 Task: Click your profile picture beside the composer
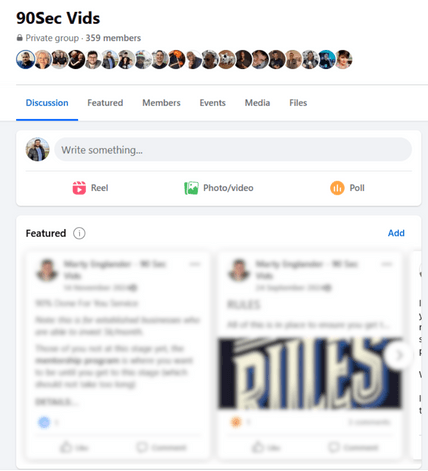[x=38, y=149]
